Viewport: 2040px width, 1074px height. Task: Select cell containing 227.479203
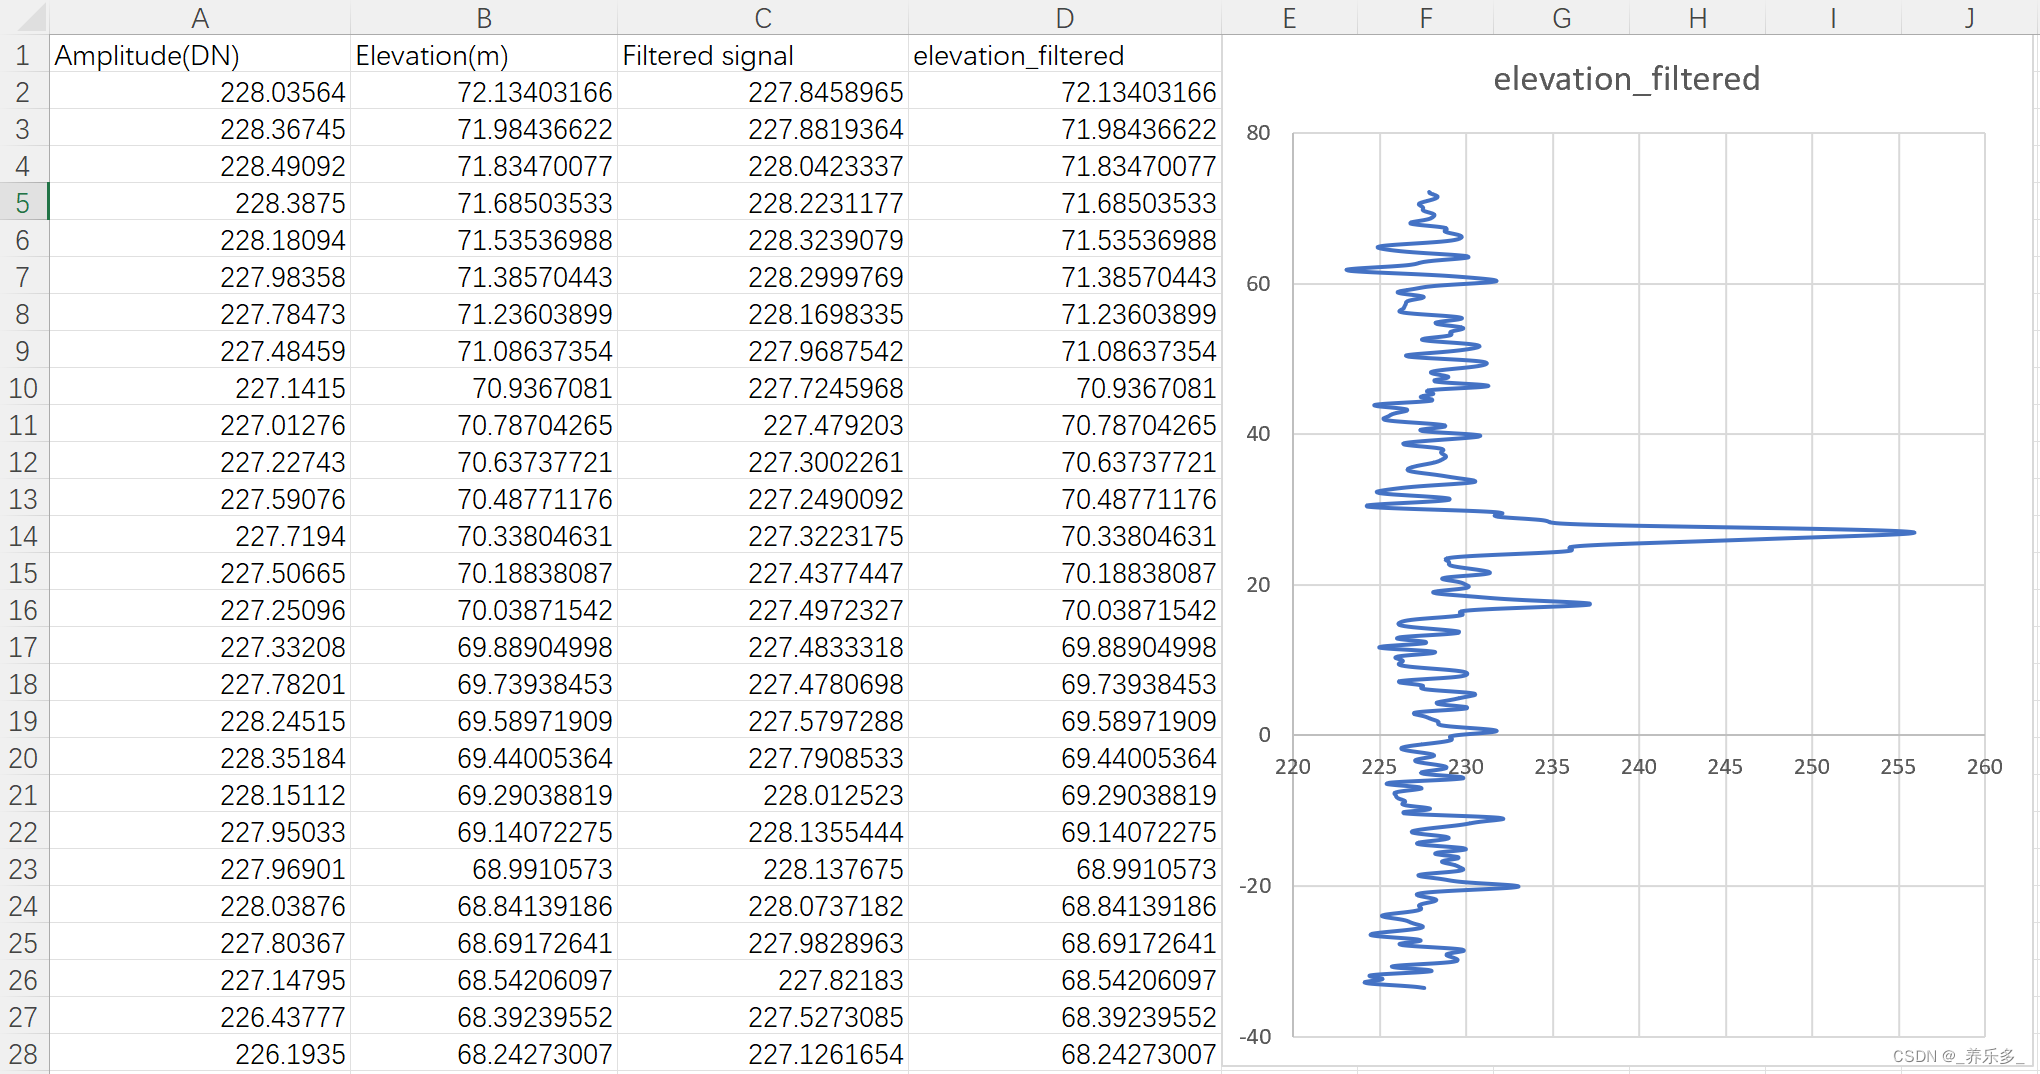[763, 425]
